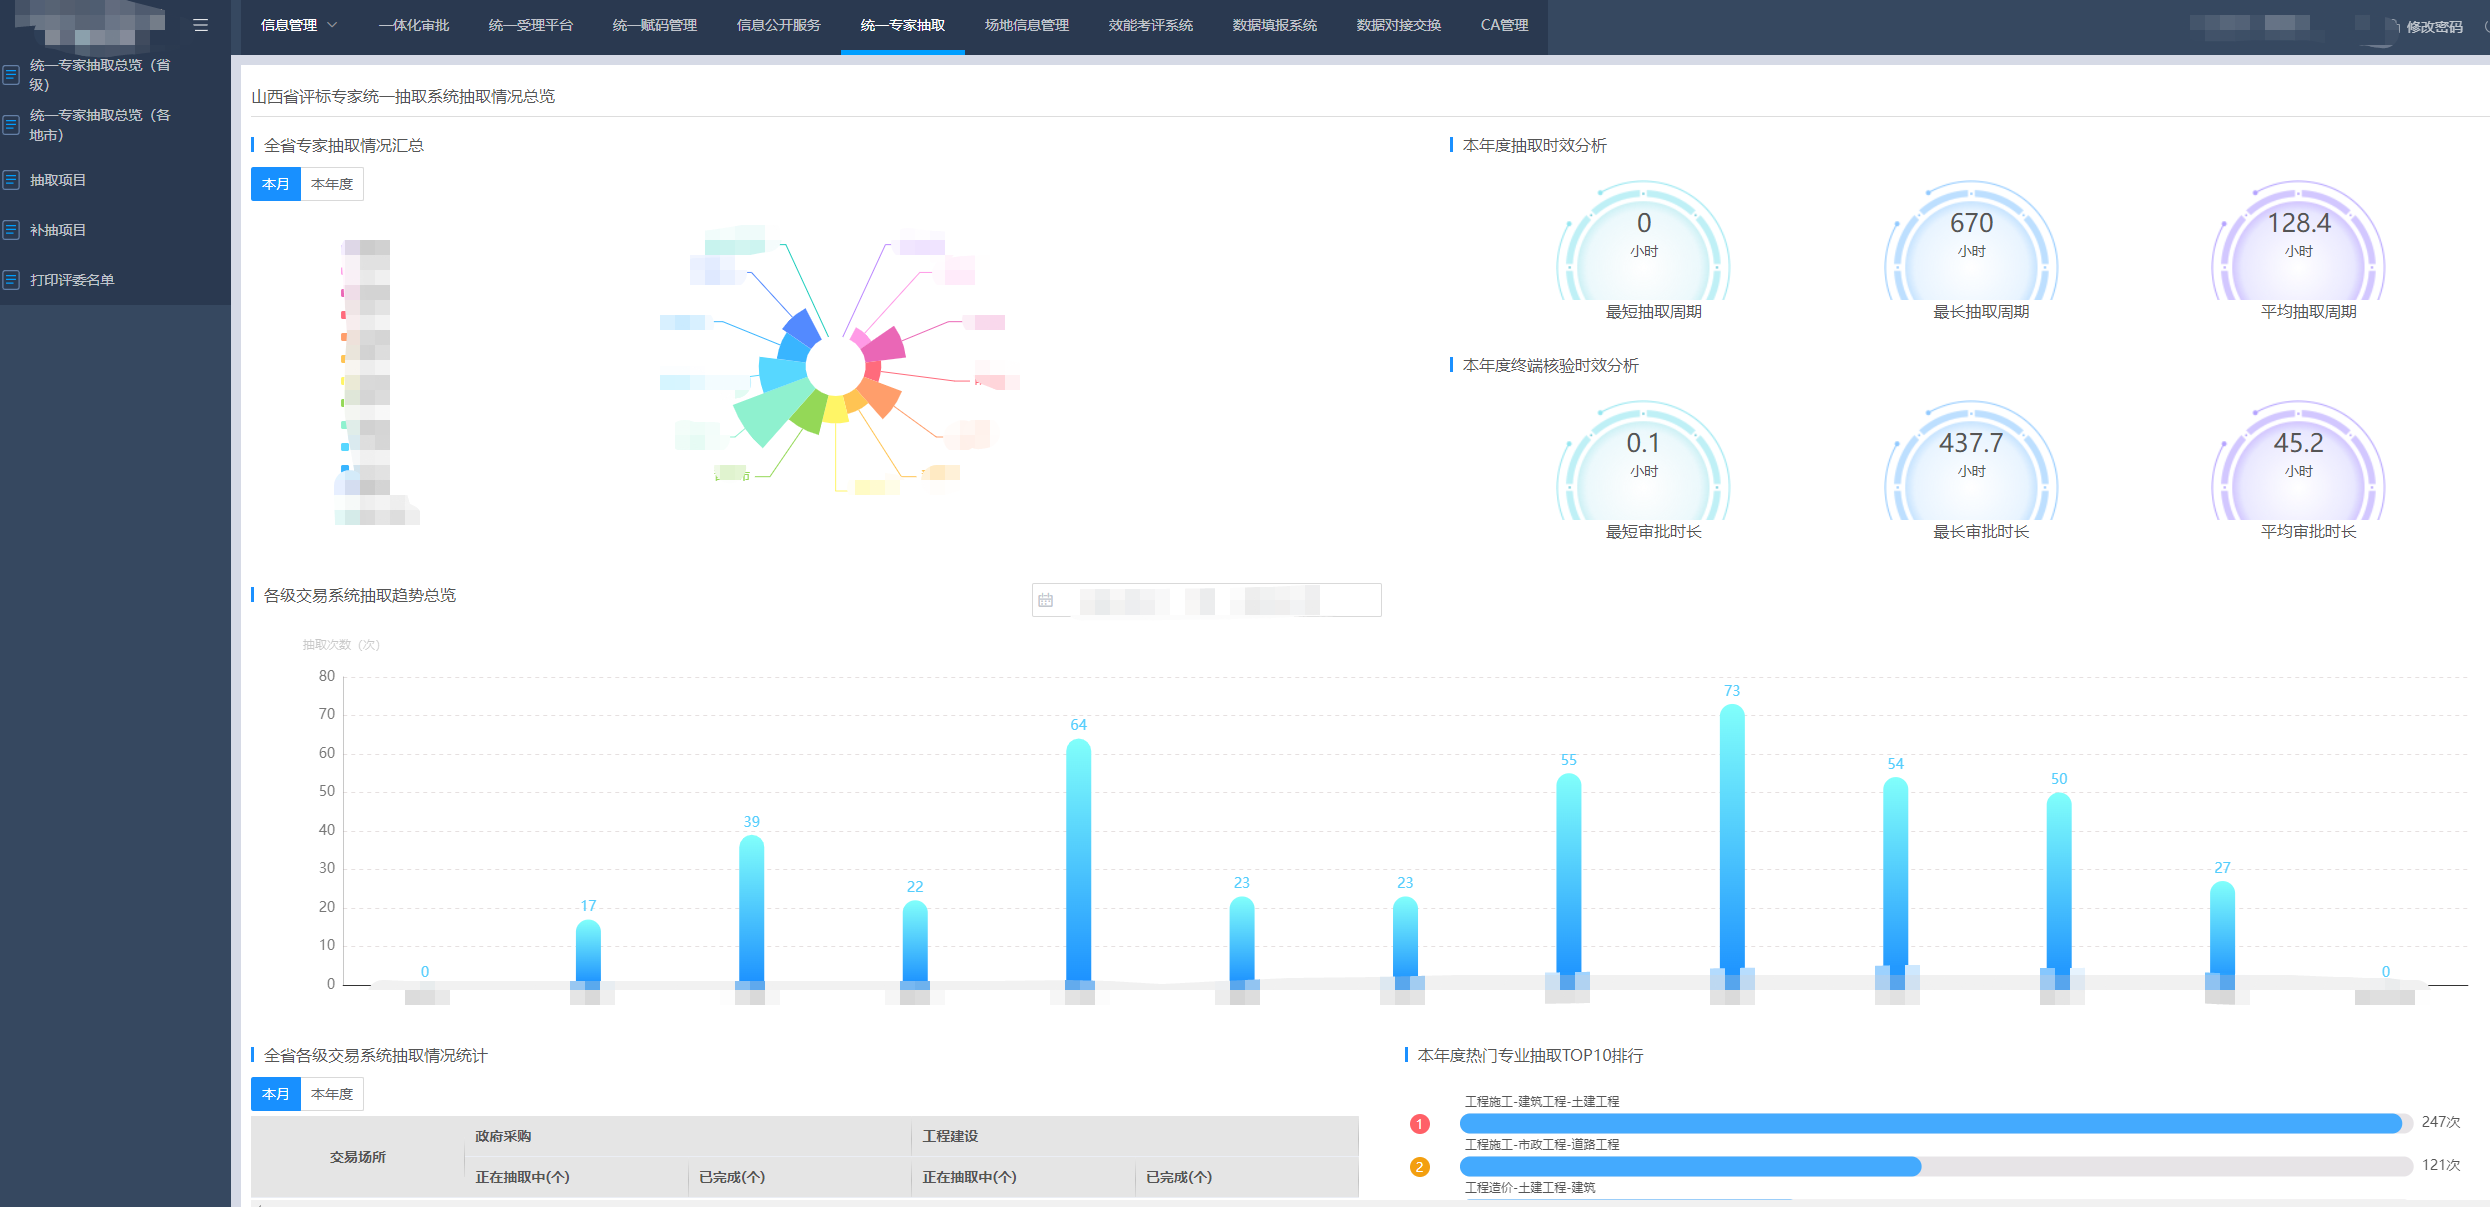Click the bar labeled 73 in trend chart
The width and height of the screenshot is (2490, 1207).
1732,845
